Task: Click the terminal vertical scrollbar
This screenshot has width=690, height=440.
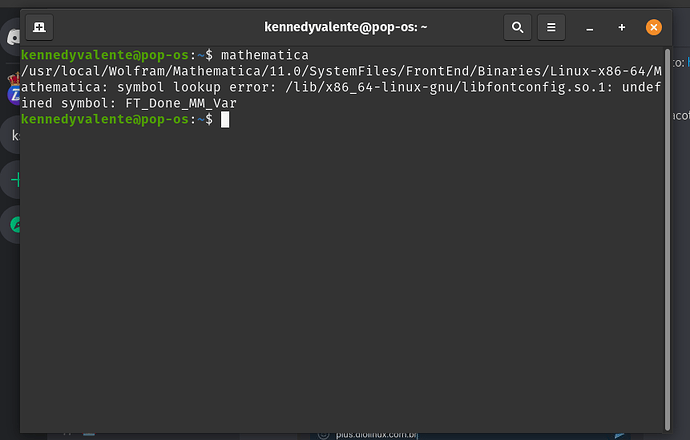Action: [x=667, y=240]
